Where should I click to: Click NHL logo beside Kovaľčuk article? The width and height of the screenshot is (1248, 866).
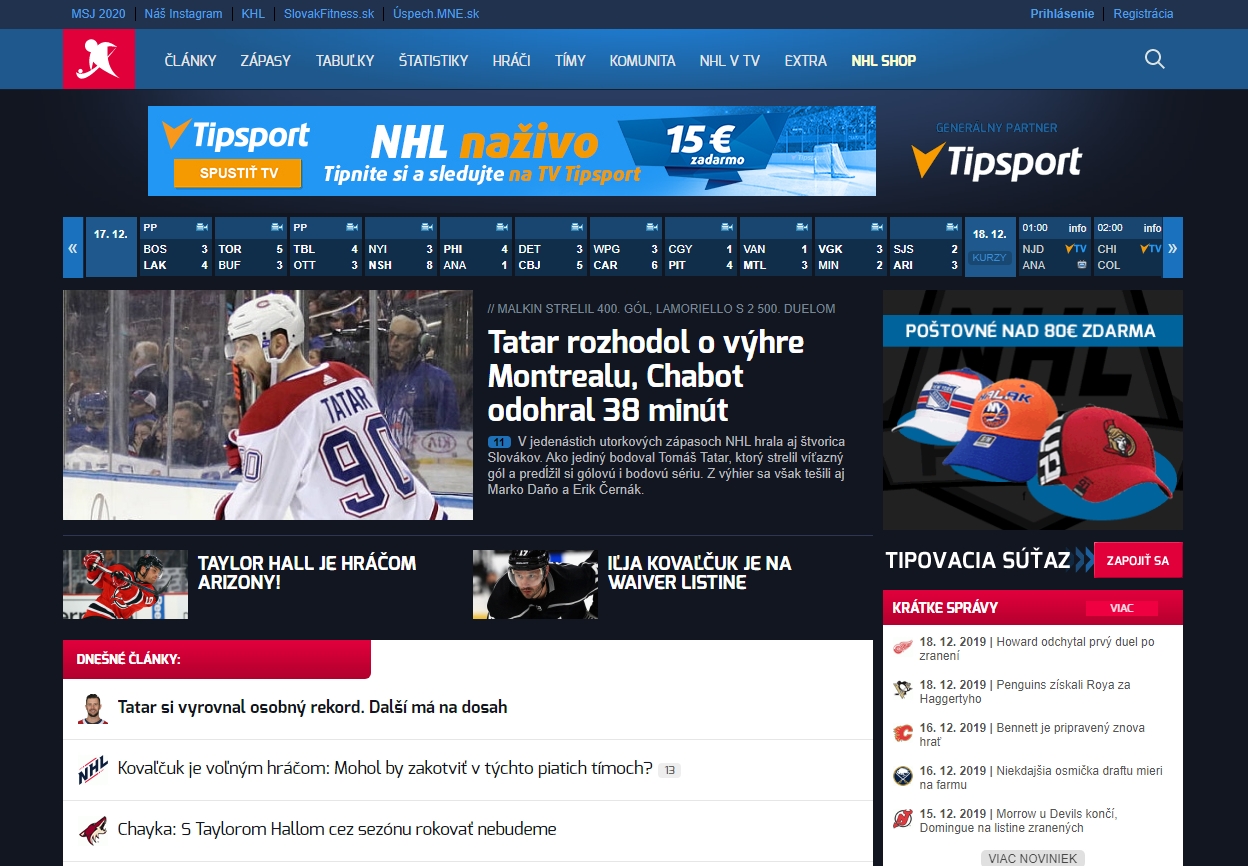point(93,770)
